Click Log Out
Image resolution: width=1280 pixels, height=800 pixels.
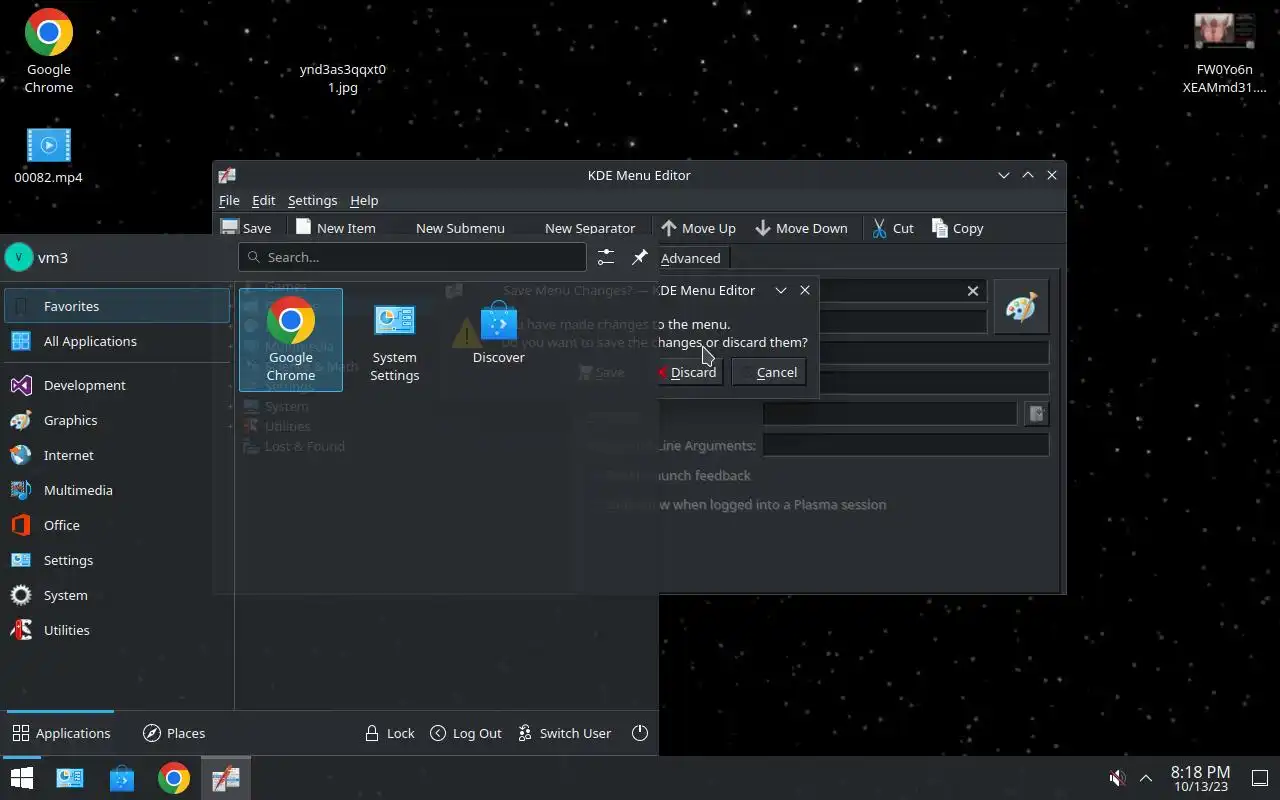point(466,733)
